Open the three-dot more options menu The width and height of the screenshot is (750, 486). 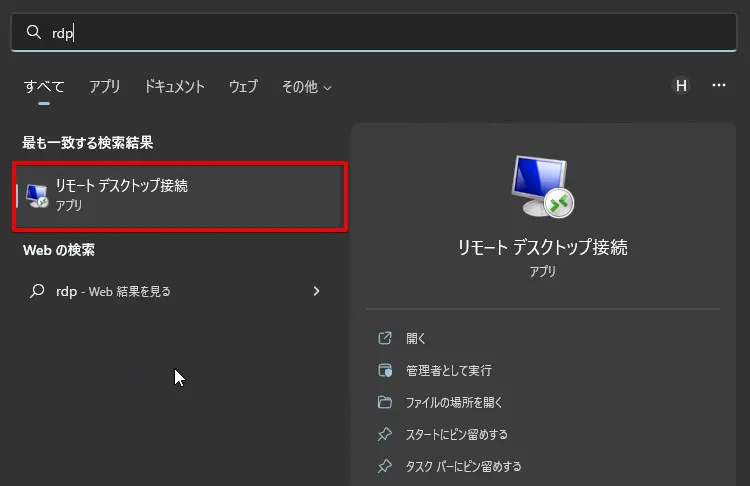click(719, 86)
